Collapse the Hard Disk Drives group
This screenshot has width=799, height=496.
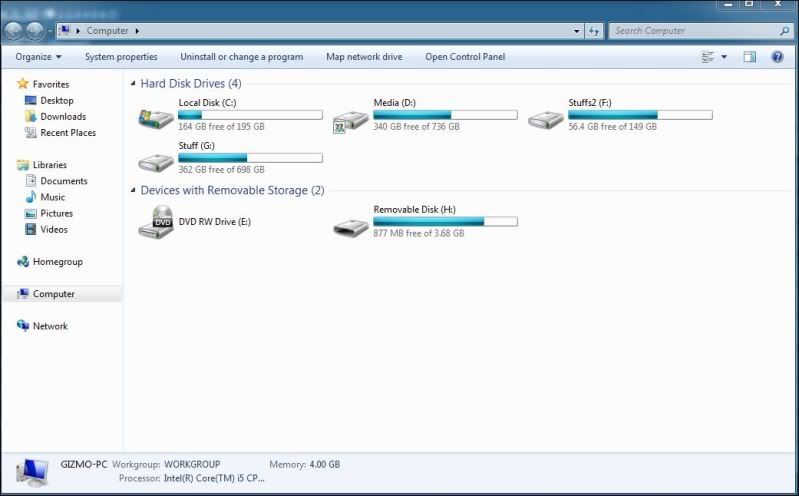[133, 83]
